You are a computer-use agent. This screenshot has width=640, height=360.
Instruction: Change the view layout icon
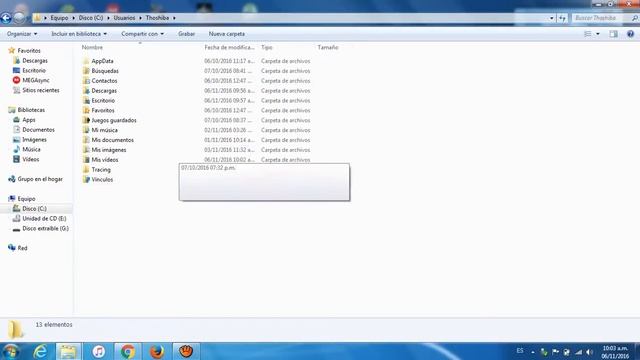(x=588, y=34)
